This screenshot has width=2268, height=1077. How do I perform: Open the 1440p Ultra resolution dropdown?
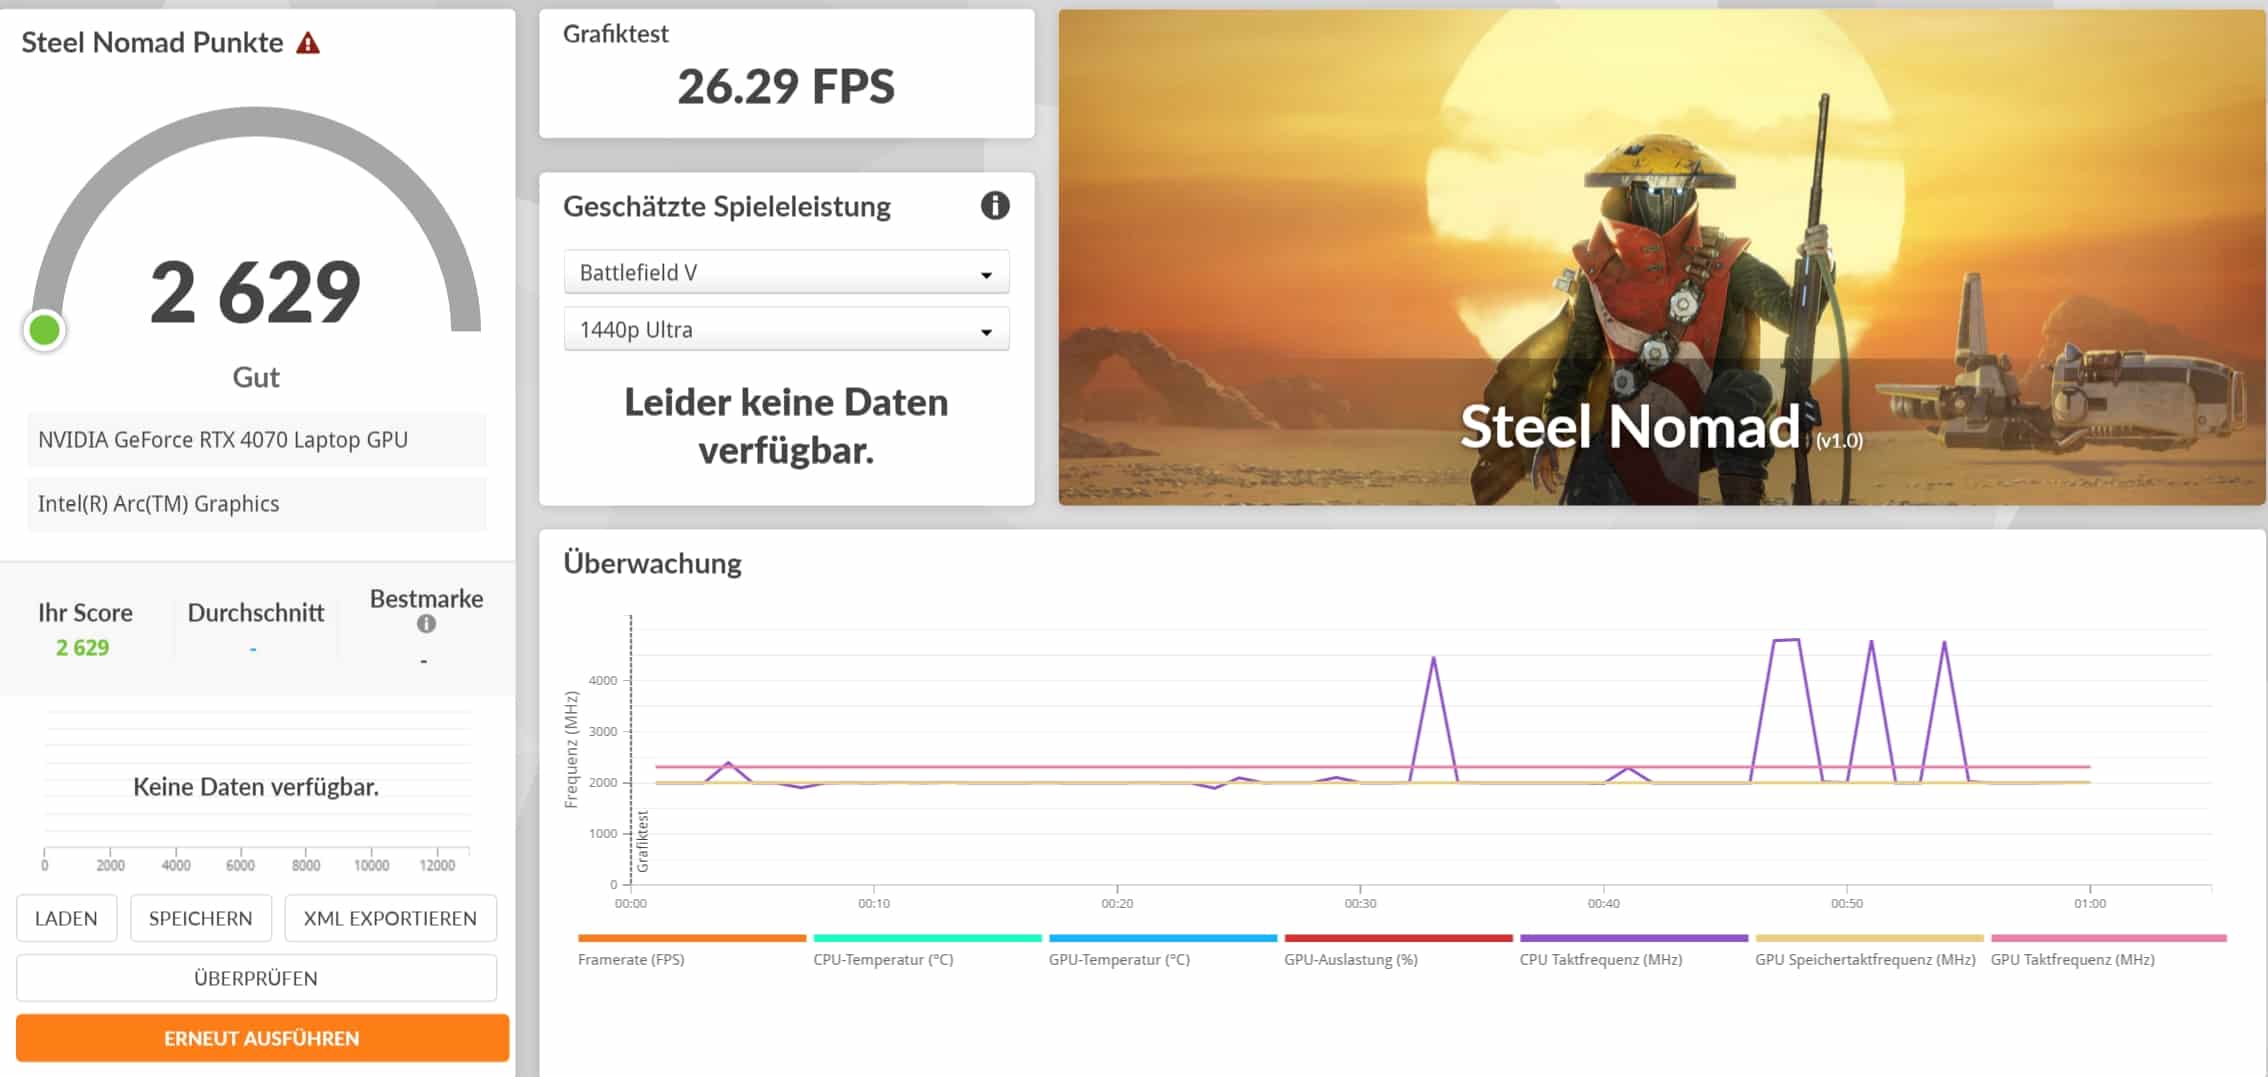coord(786,330)
